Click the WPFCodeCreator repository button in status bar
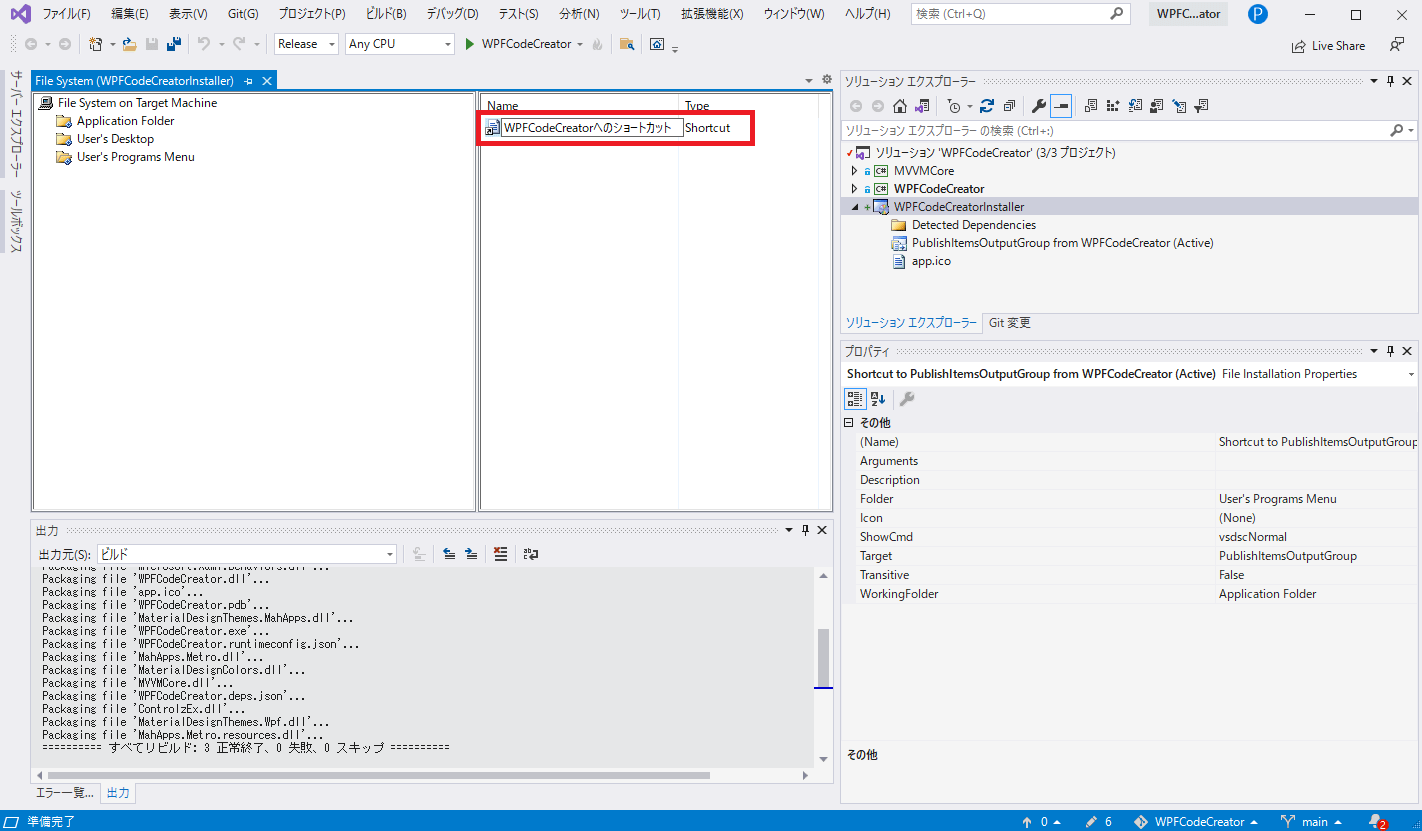Screen dimensions: 1422x831 (x=1196, y=822)
